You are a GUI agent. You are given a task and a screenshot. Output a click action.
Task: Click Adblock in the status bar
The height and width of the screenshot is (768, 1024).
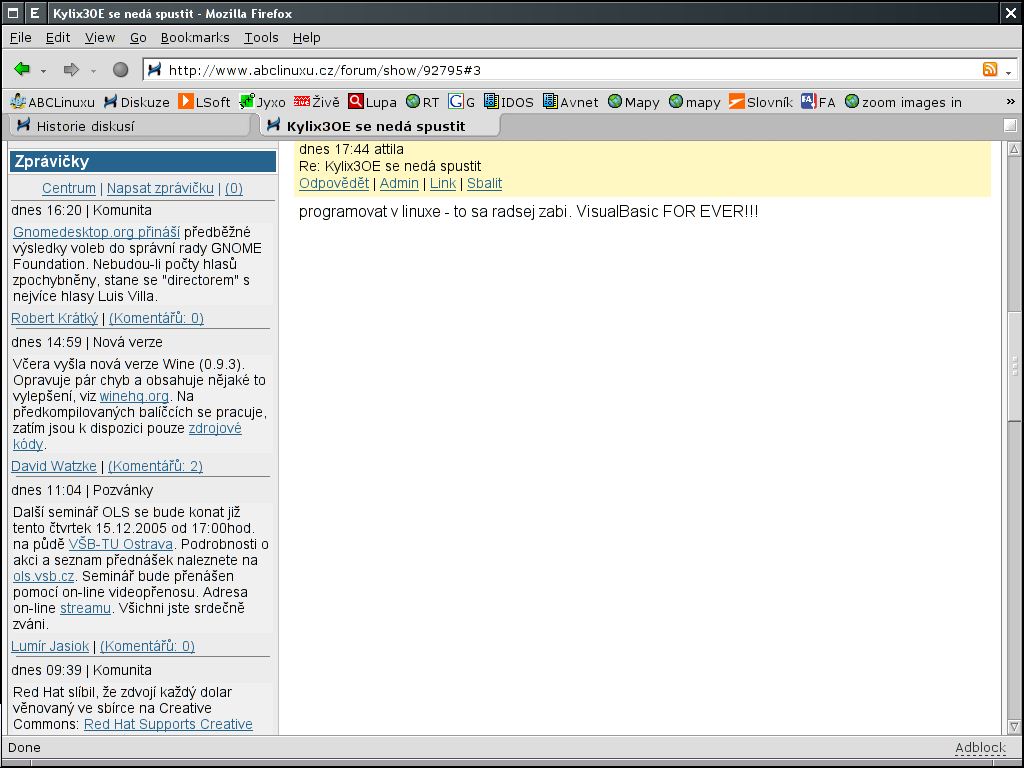click(x=980, y=747)
